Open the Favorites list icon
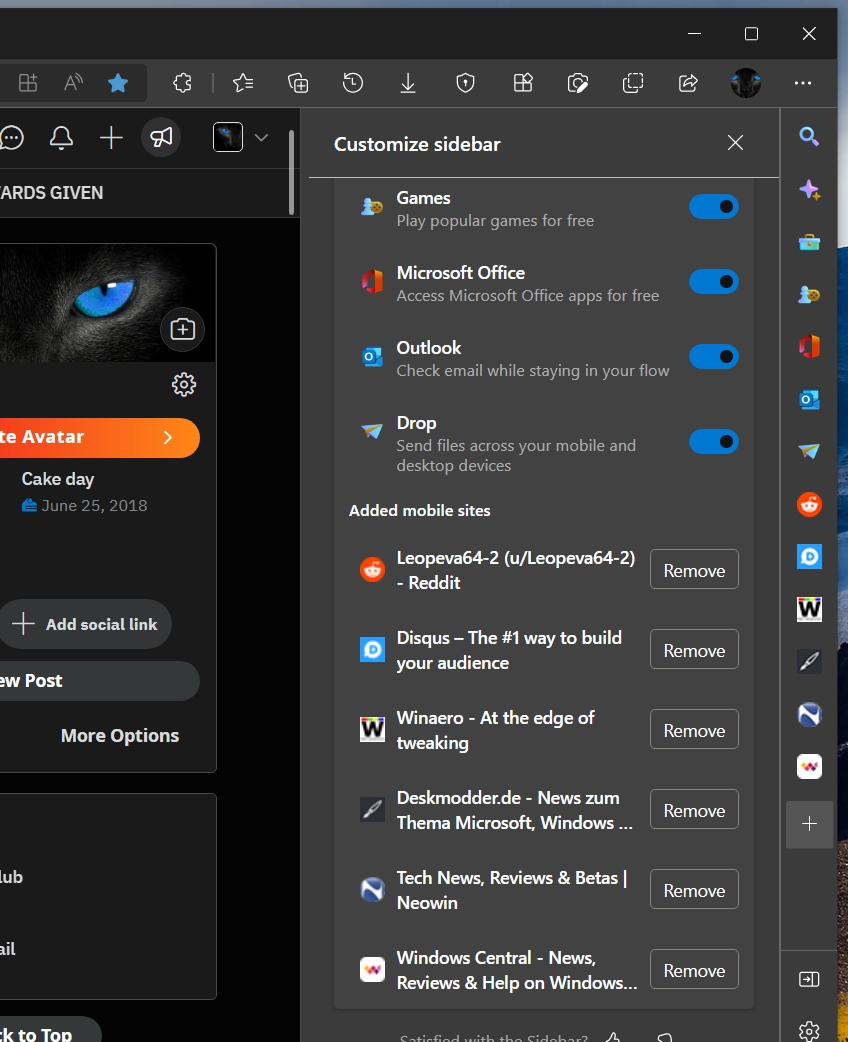Viewport: 848px width, 1042px height. (x=243, y=83)
